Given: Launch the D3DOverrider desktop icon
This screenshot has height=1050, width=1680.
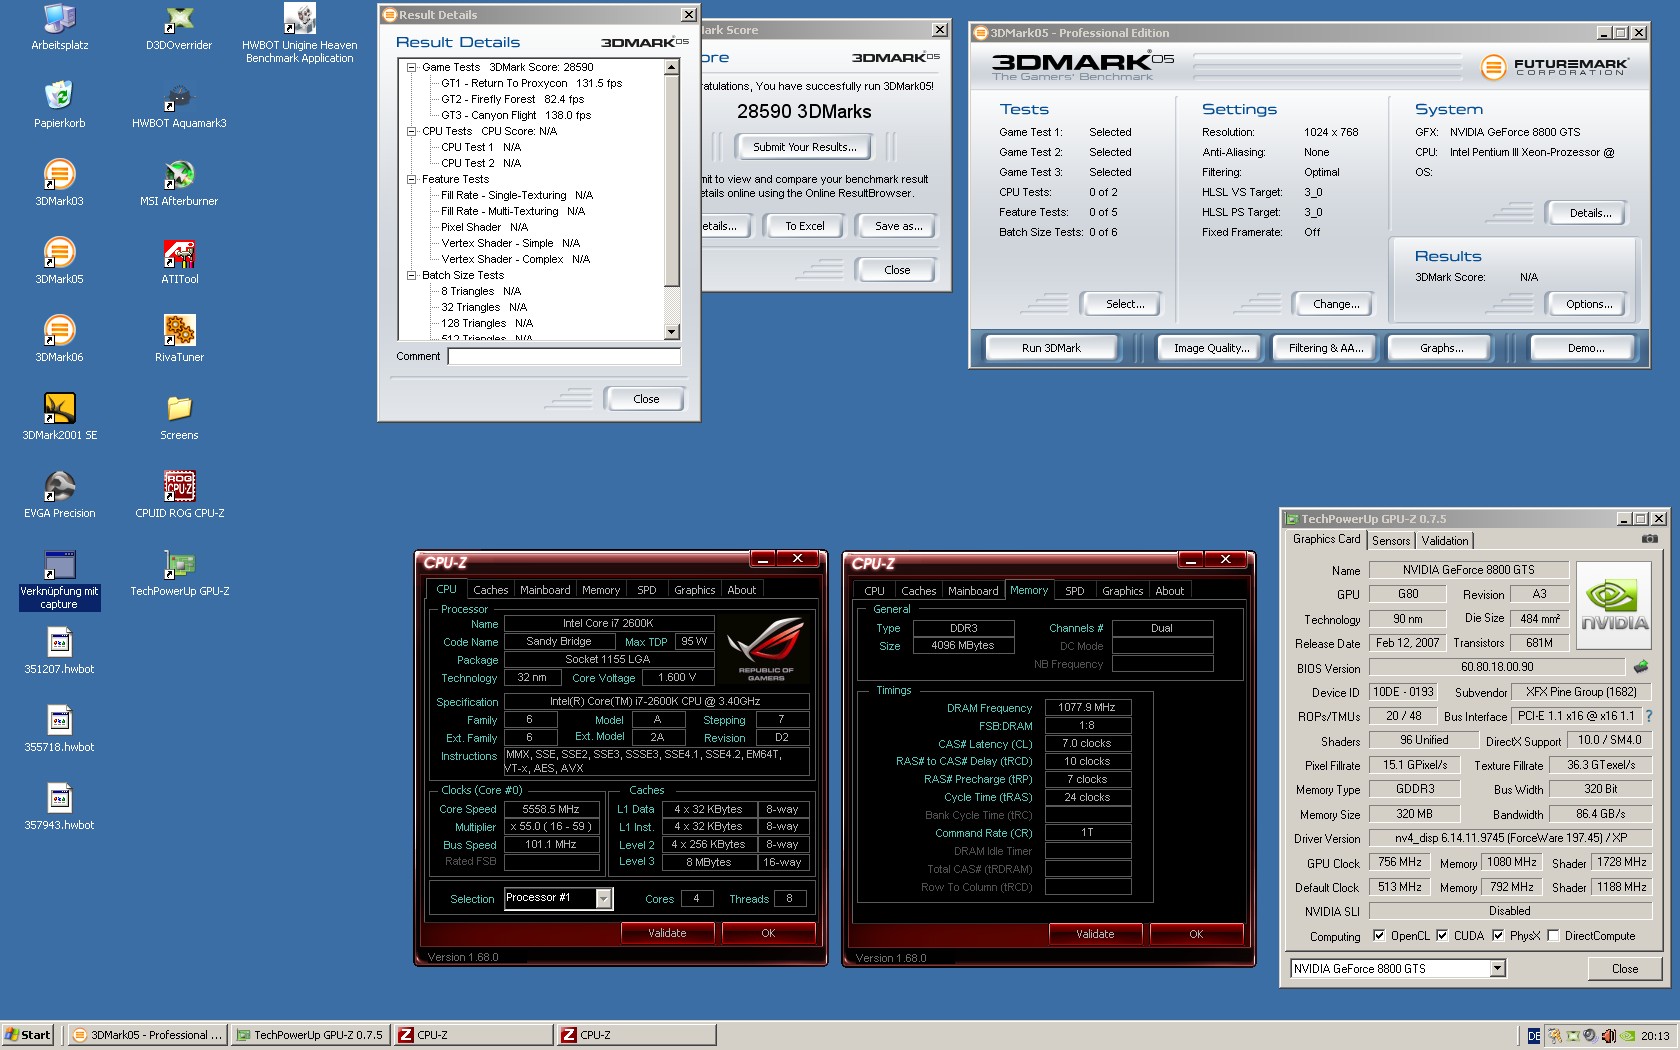Looking at the screenshot, I should click(179, 18).
